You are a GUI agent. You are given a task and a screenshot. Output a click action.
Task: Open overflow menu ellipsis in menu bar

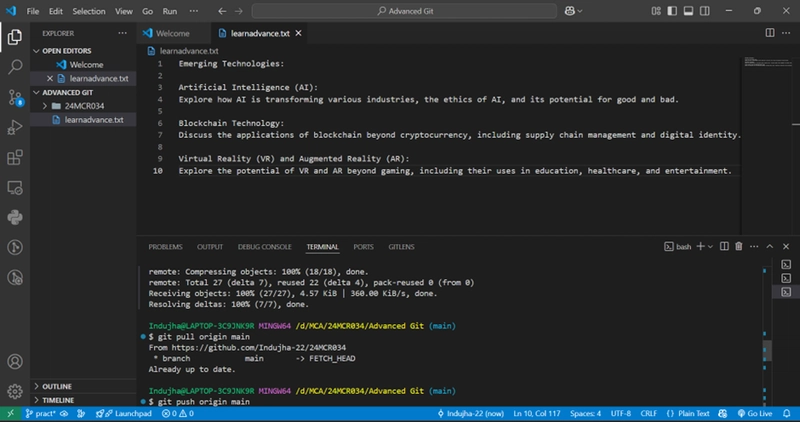pyautogui.click(x=193, y=11)
